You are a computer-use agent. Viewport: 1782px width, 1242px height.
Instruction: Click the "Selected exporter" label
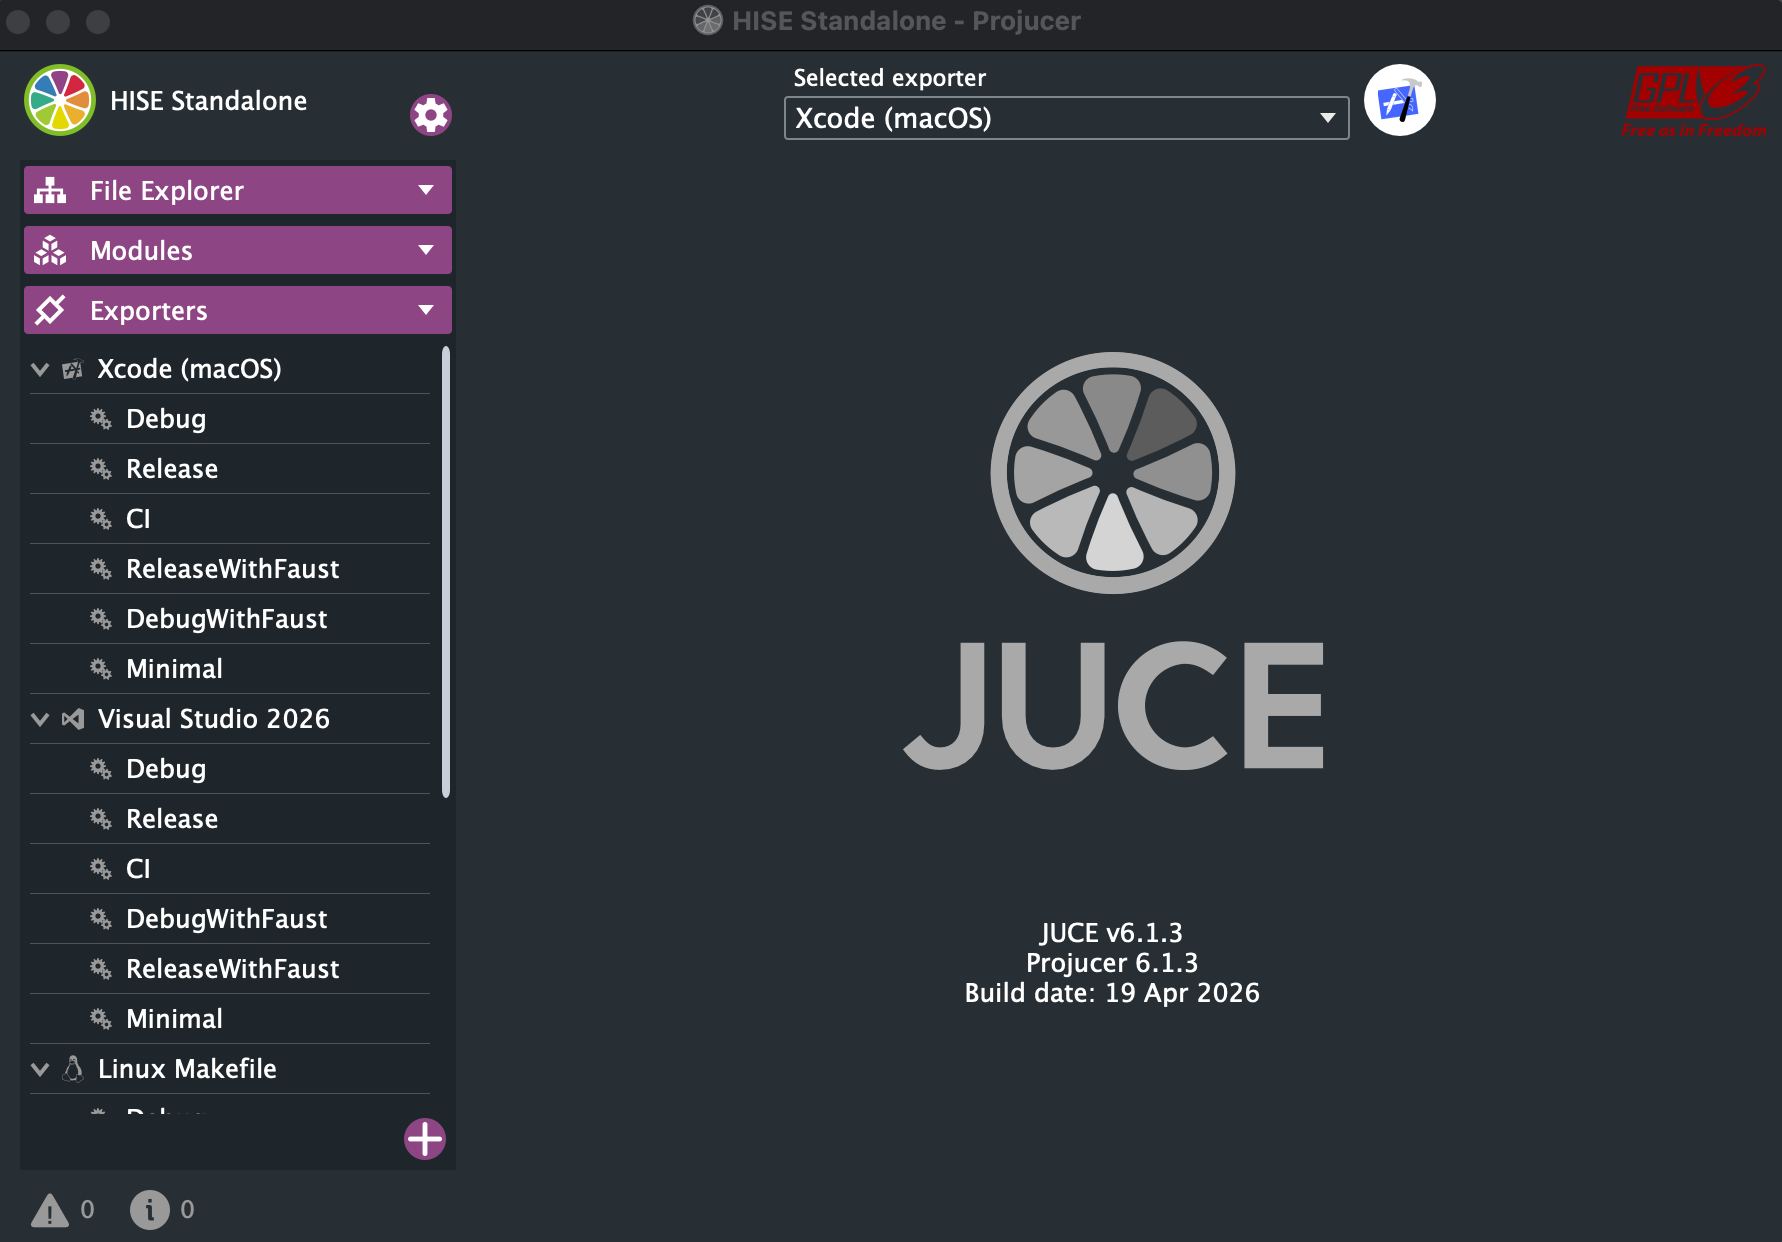(x=890, y=78)
